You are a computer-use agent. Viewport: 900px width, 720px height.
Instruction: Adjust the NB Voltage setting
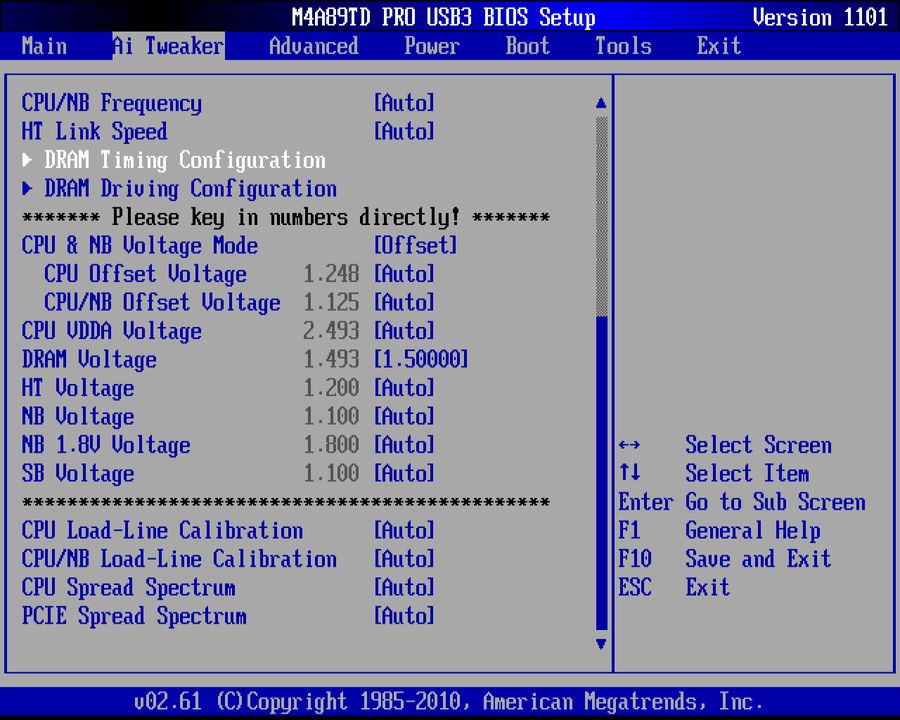[x=404, y=416]
